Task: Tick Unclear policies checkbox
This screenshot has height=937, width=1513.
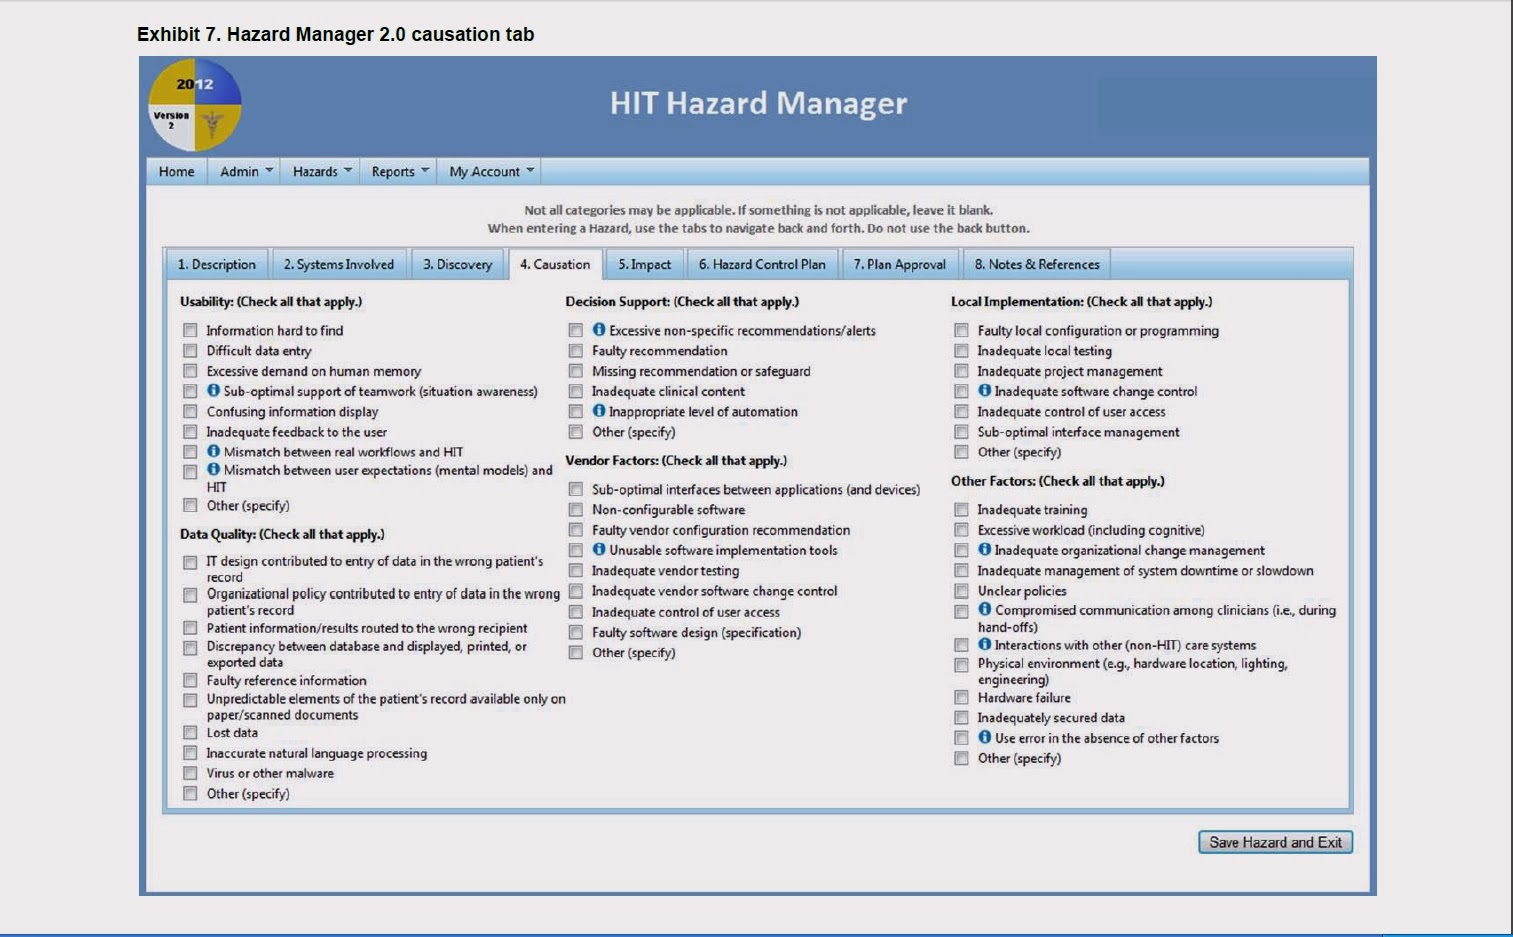Action: click(x=961, y=591)
